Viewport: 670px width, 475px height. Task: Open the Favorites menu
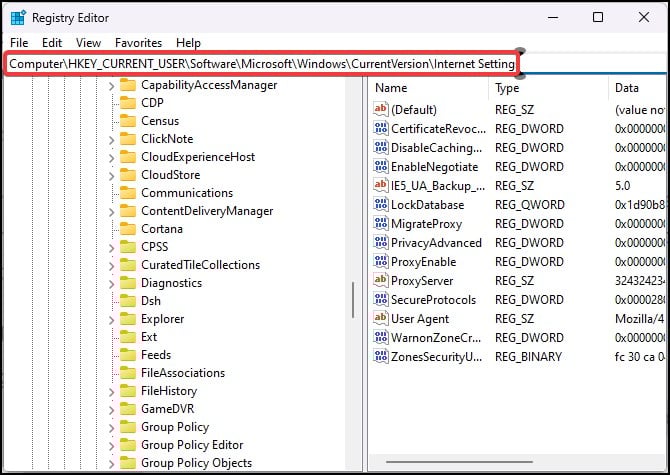[x=138, y=43]
